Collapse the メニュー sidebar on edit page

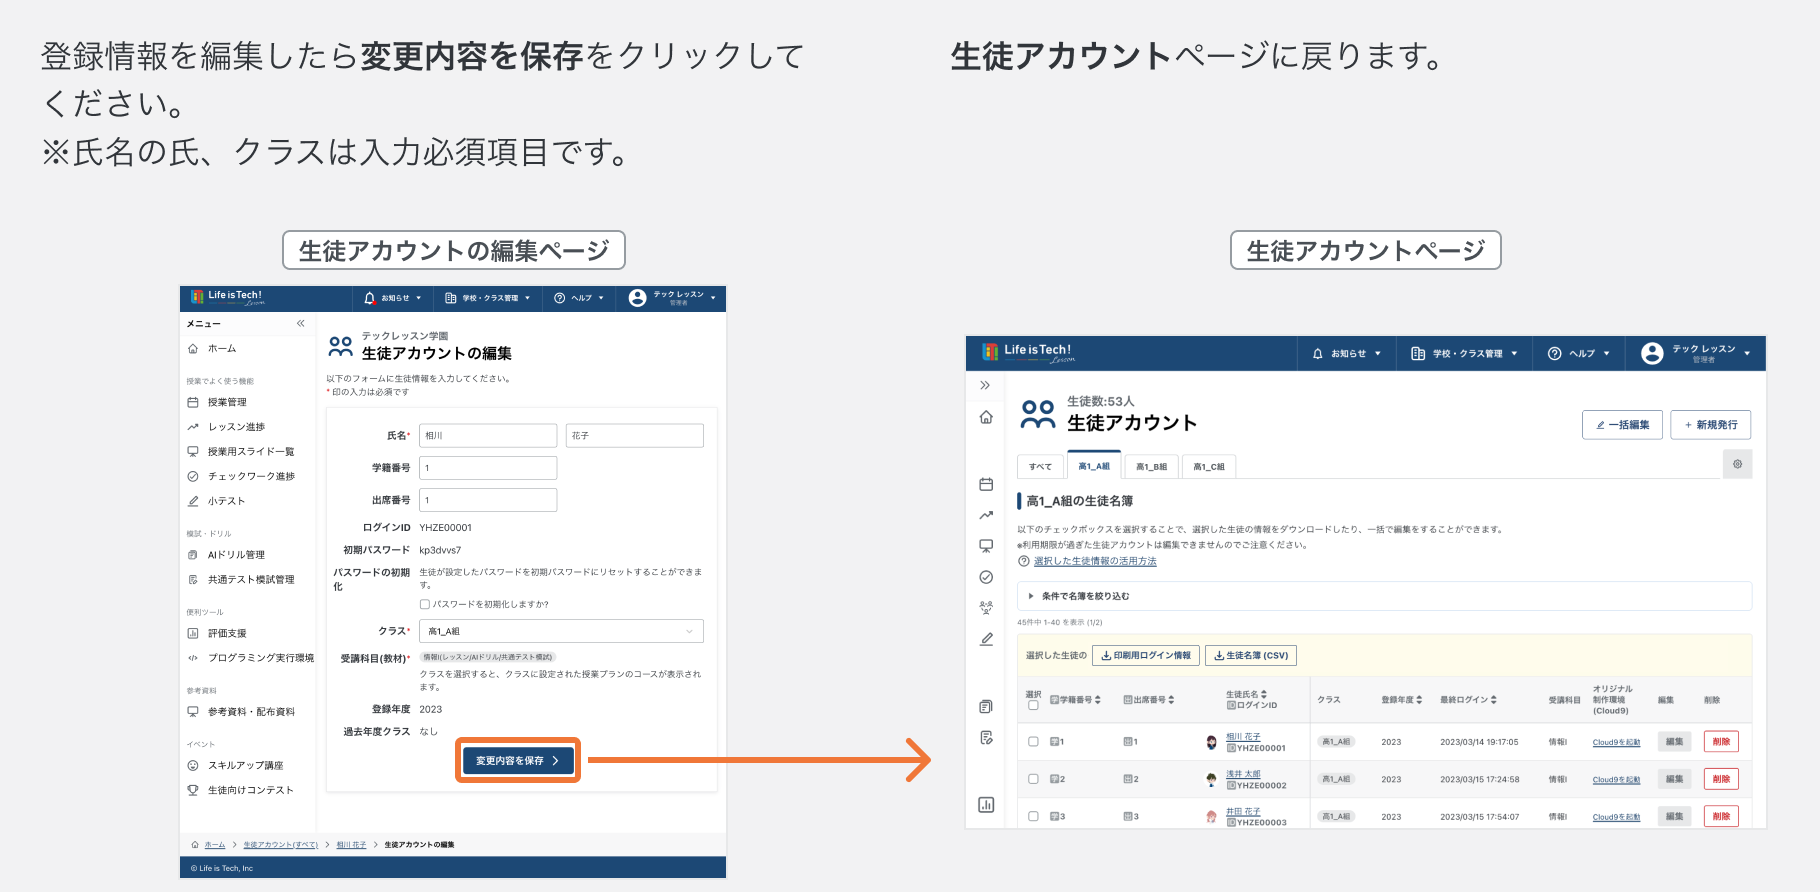click(x=300, y=323)
